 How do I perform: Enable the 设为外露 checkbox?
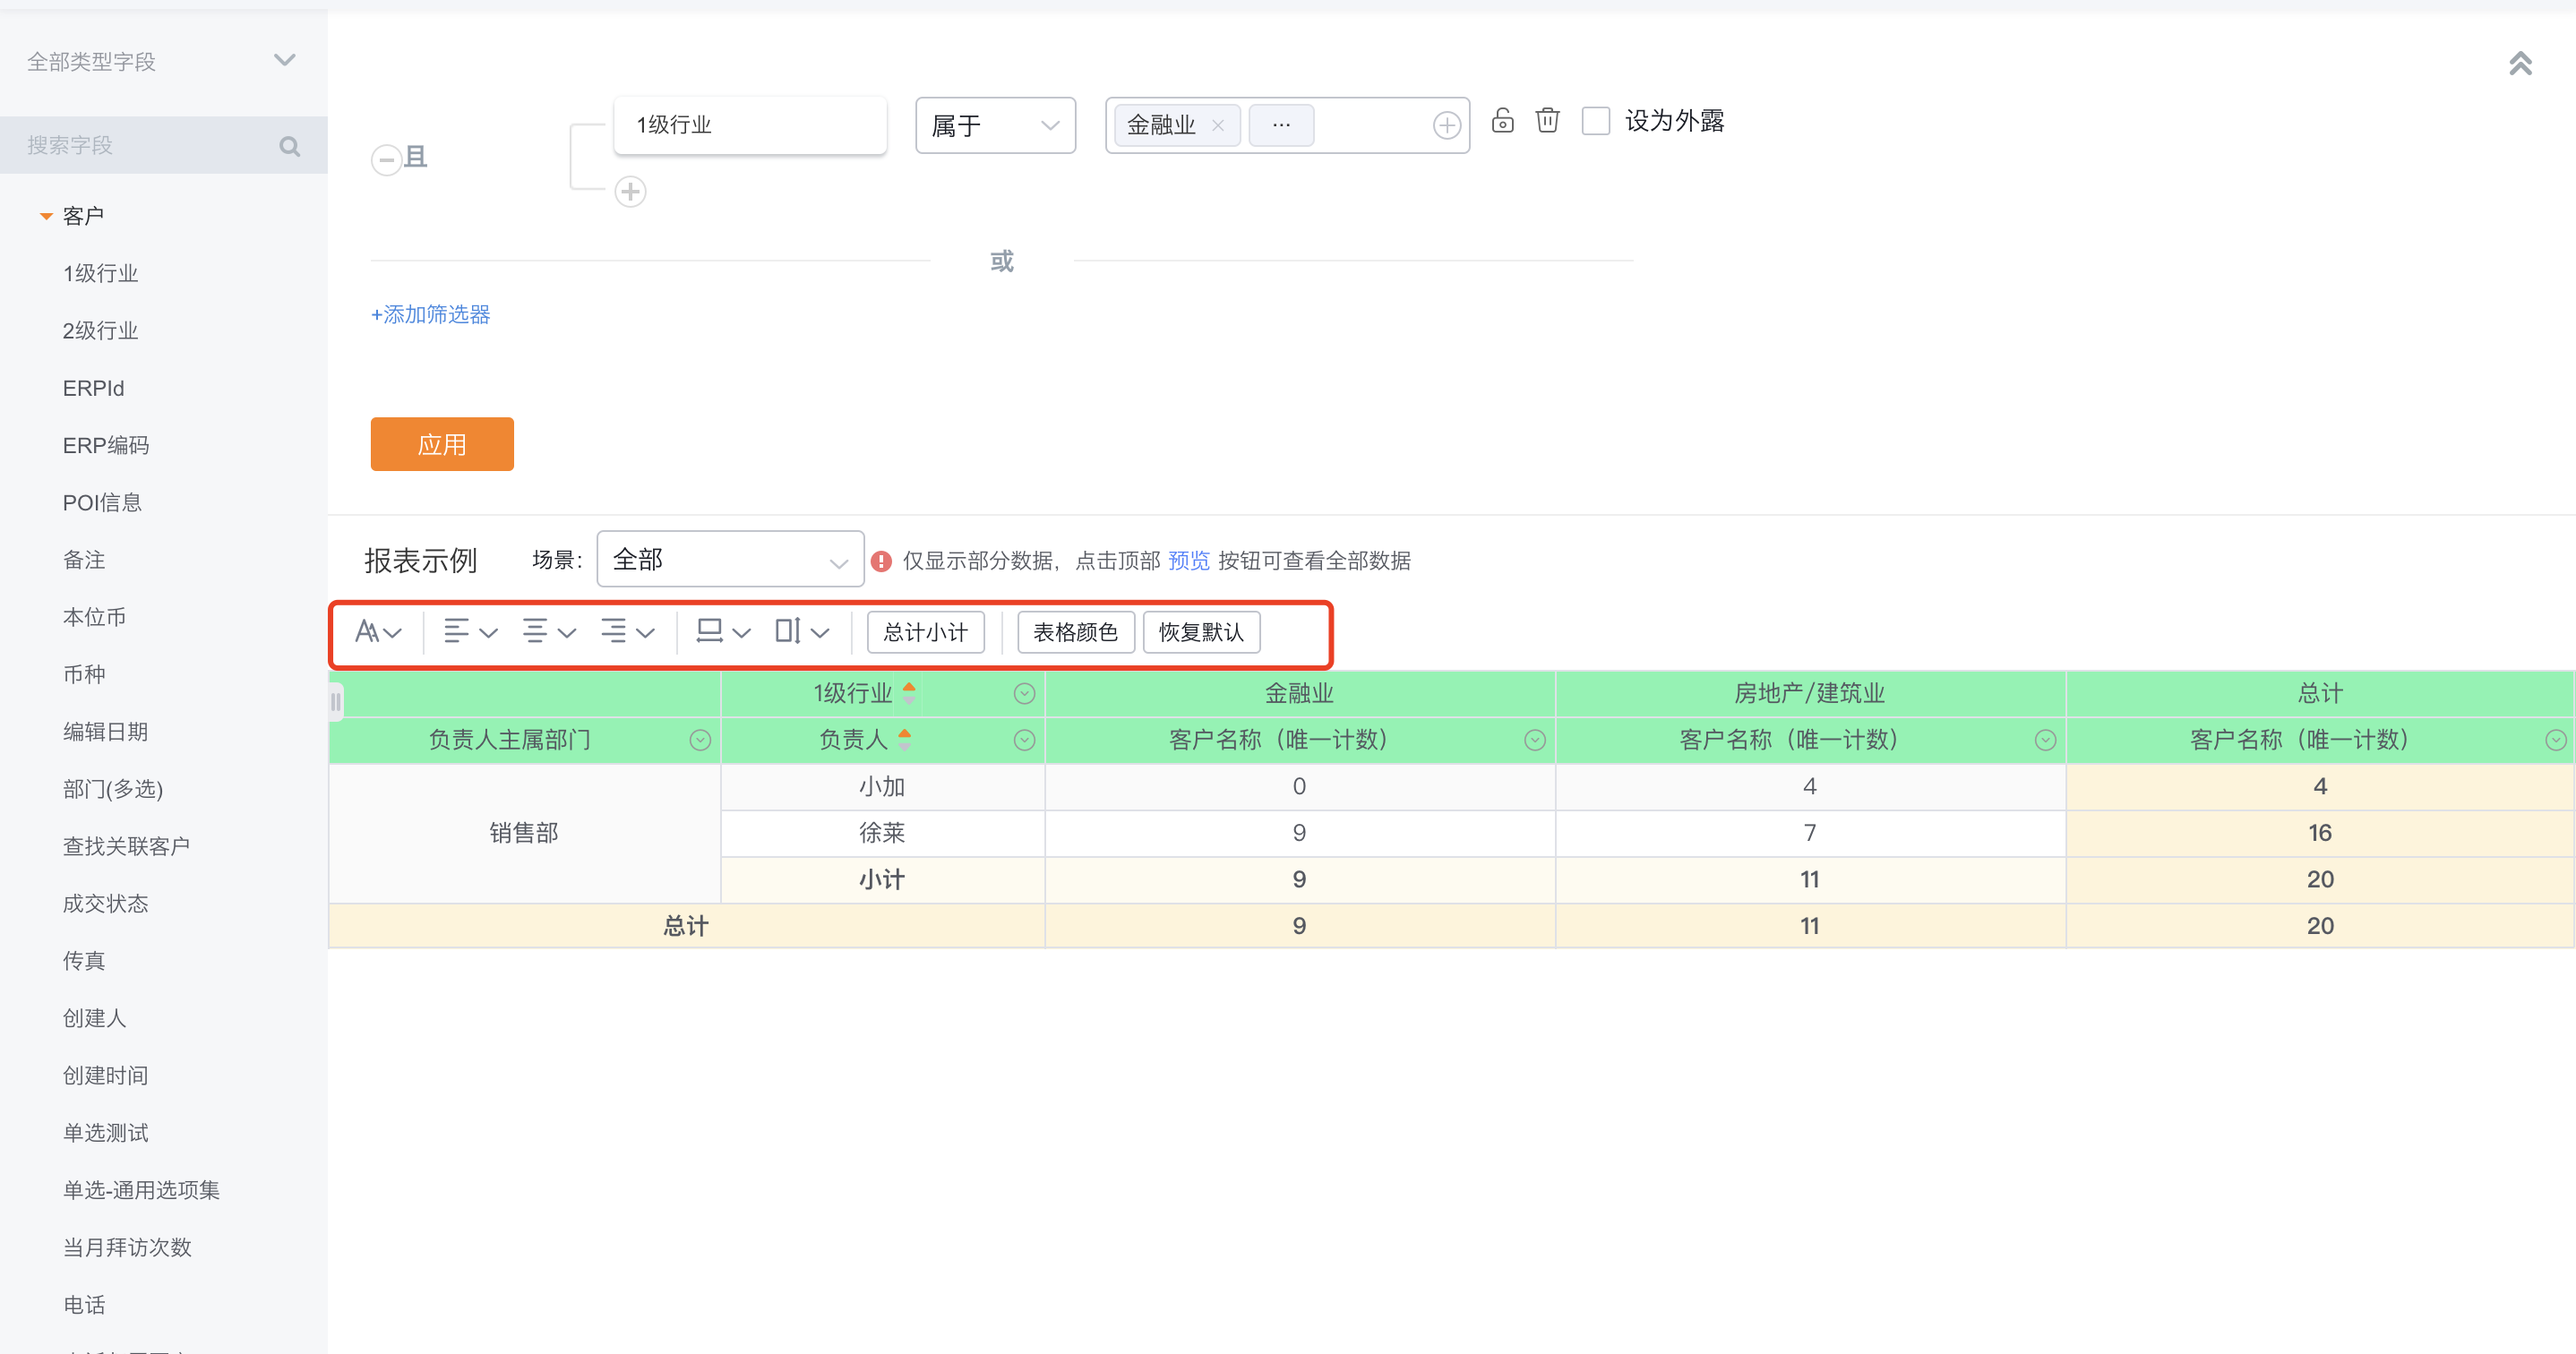(x=1596, y=120)
